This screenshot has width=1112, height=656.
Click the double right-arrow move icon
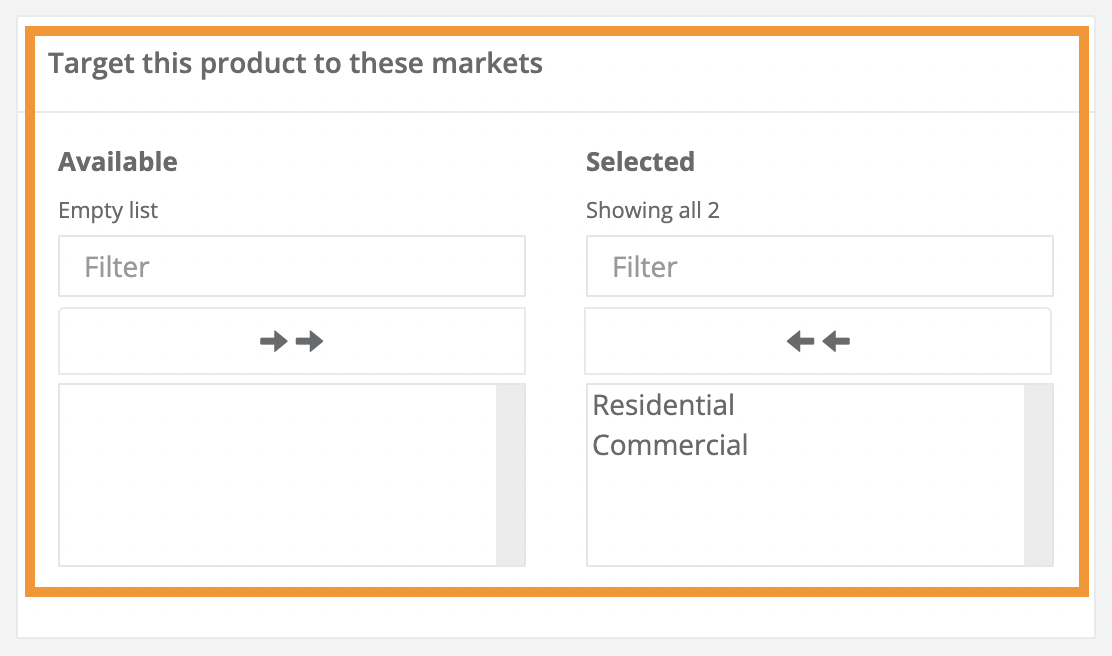(291, 341)
